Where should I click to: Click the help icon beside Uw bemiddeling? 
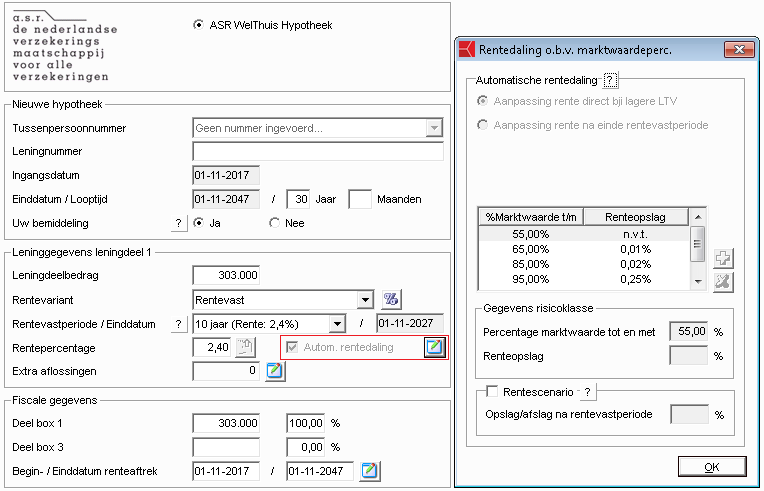[179, 224]
